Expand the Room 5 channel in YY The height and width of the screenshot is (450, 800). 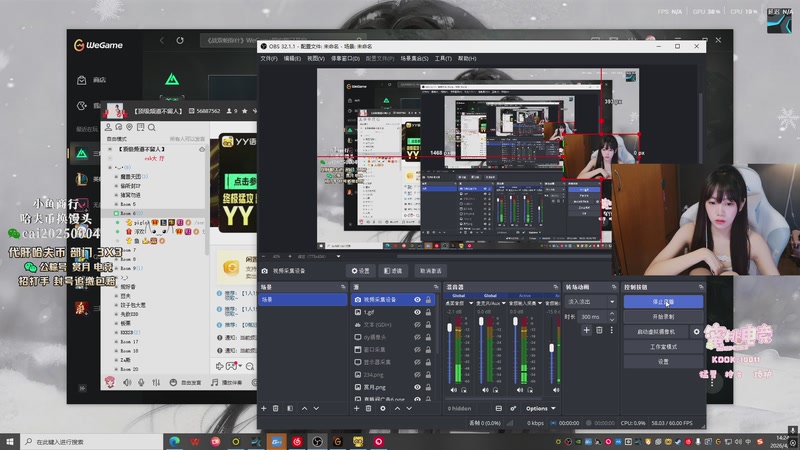[116, 204]
